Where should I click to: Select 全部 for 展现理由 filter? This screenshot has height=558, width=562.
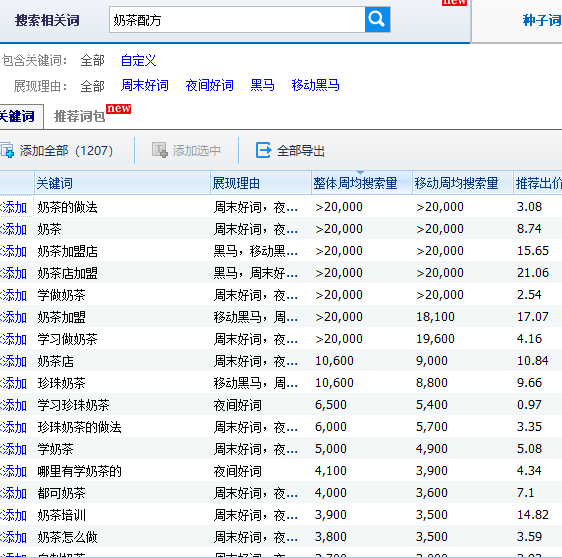tap(92, 86)
